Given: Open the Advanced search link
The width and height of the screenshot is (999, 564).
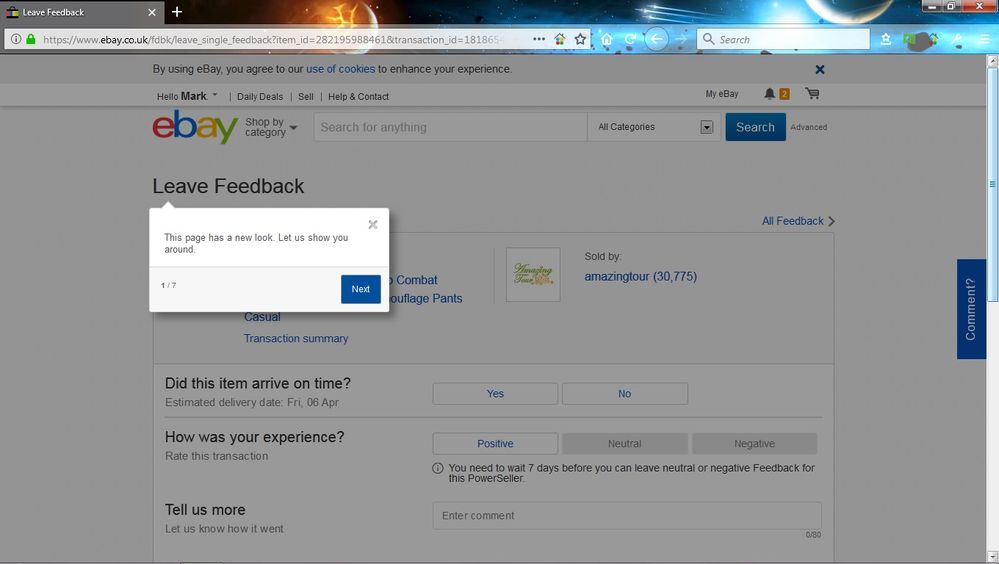Looking at the screenshot, I should tap(809, 127).
